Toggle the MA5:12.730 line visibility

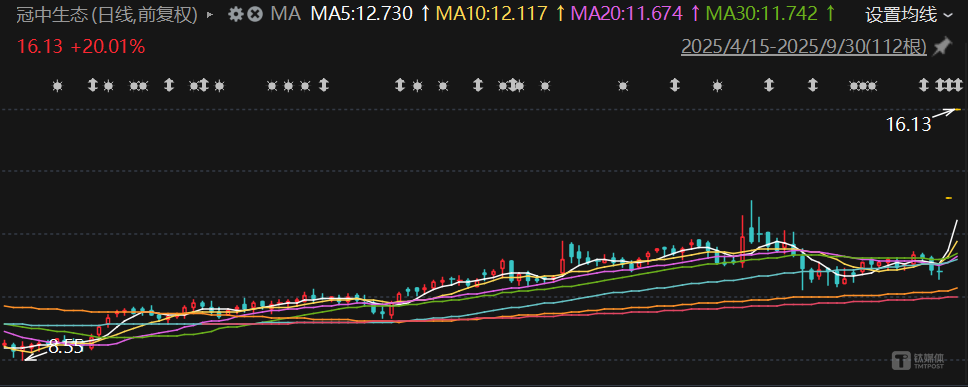point(370,13)
